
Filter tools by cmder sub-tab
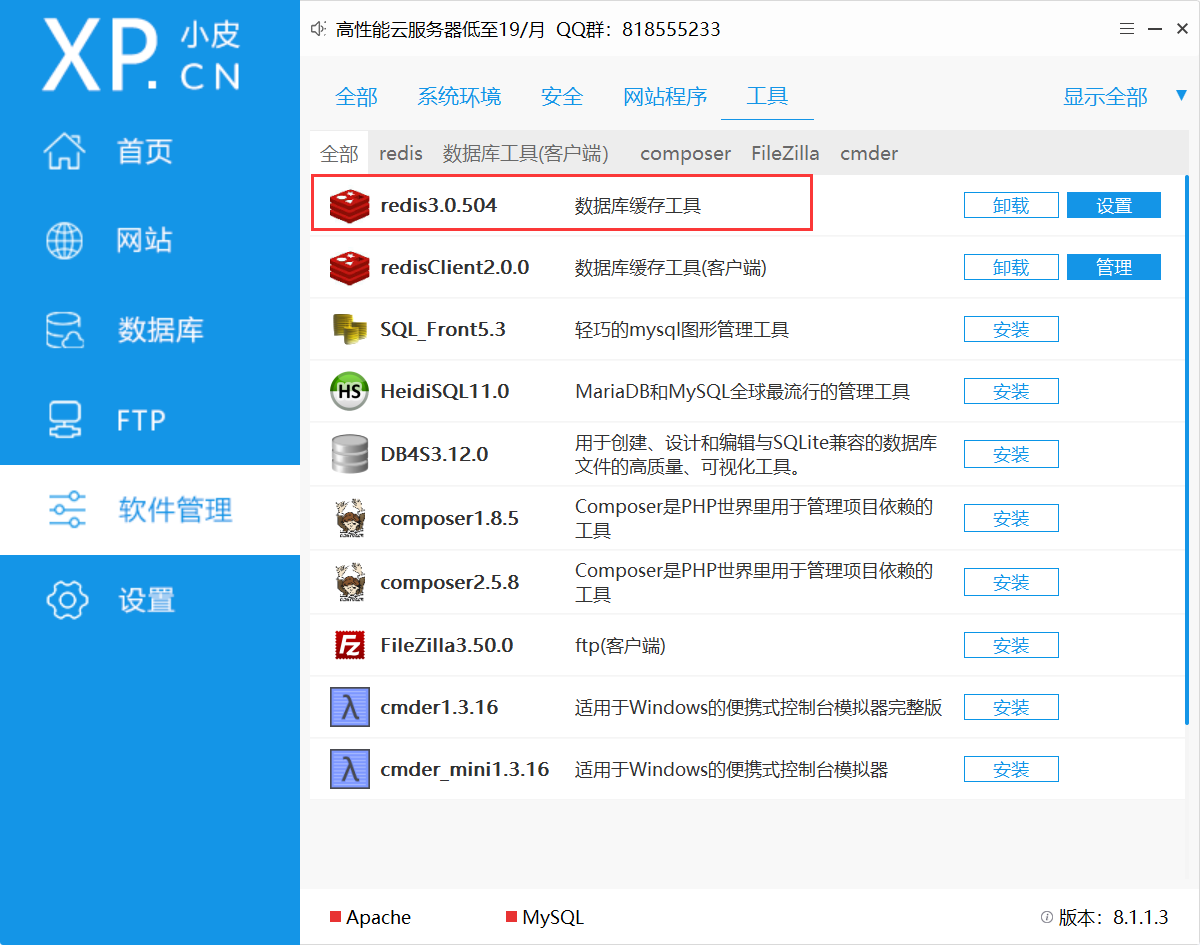tap(869, 153)
